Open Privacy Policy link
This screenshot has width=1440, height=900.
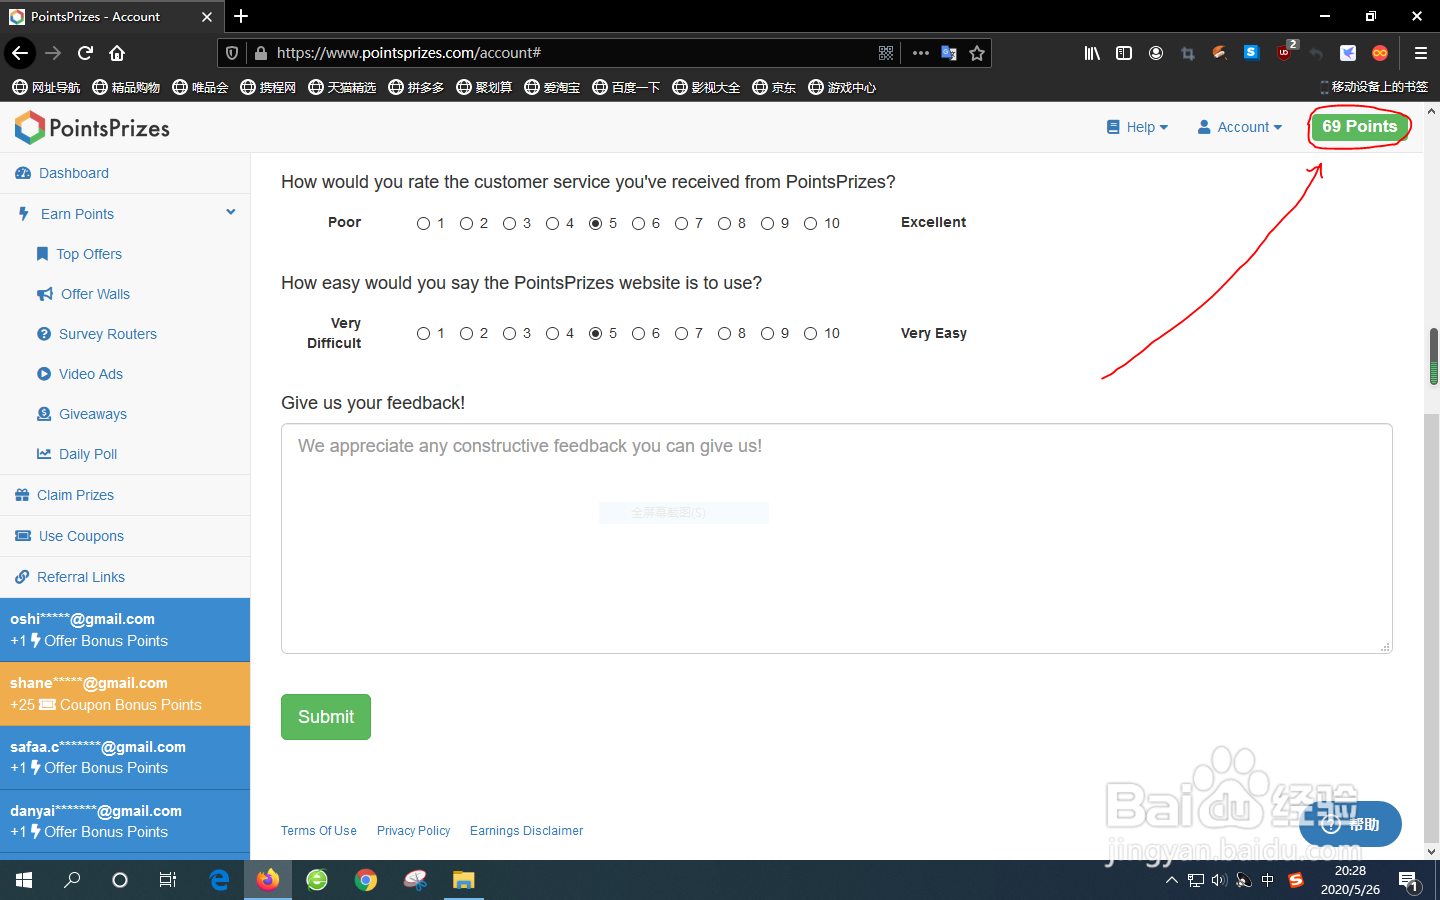(x=414, y=831)
